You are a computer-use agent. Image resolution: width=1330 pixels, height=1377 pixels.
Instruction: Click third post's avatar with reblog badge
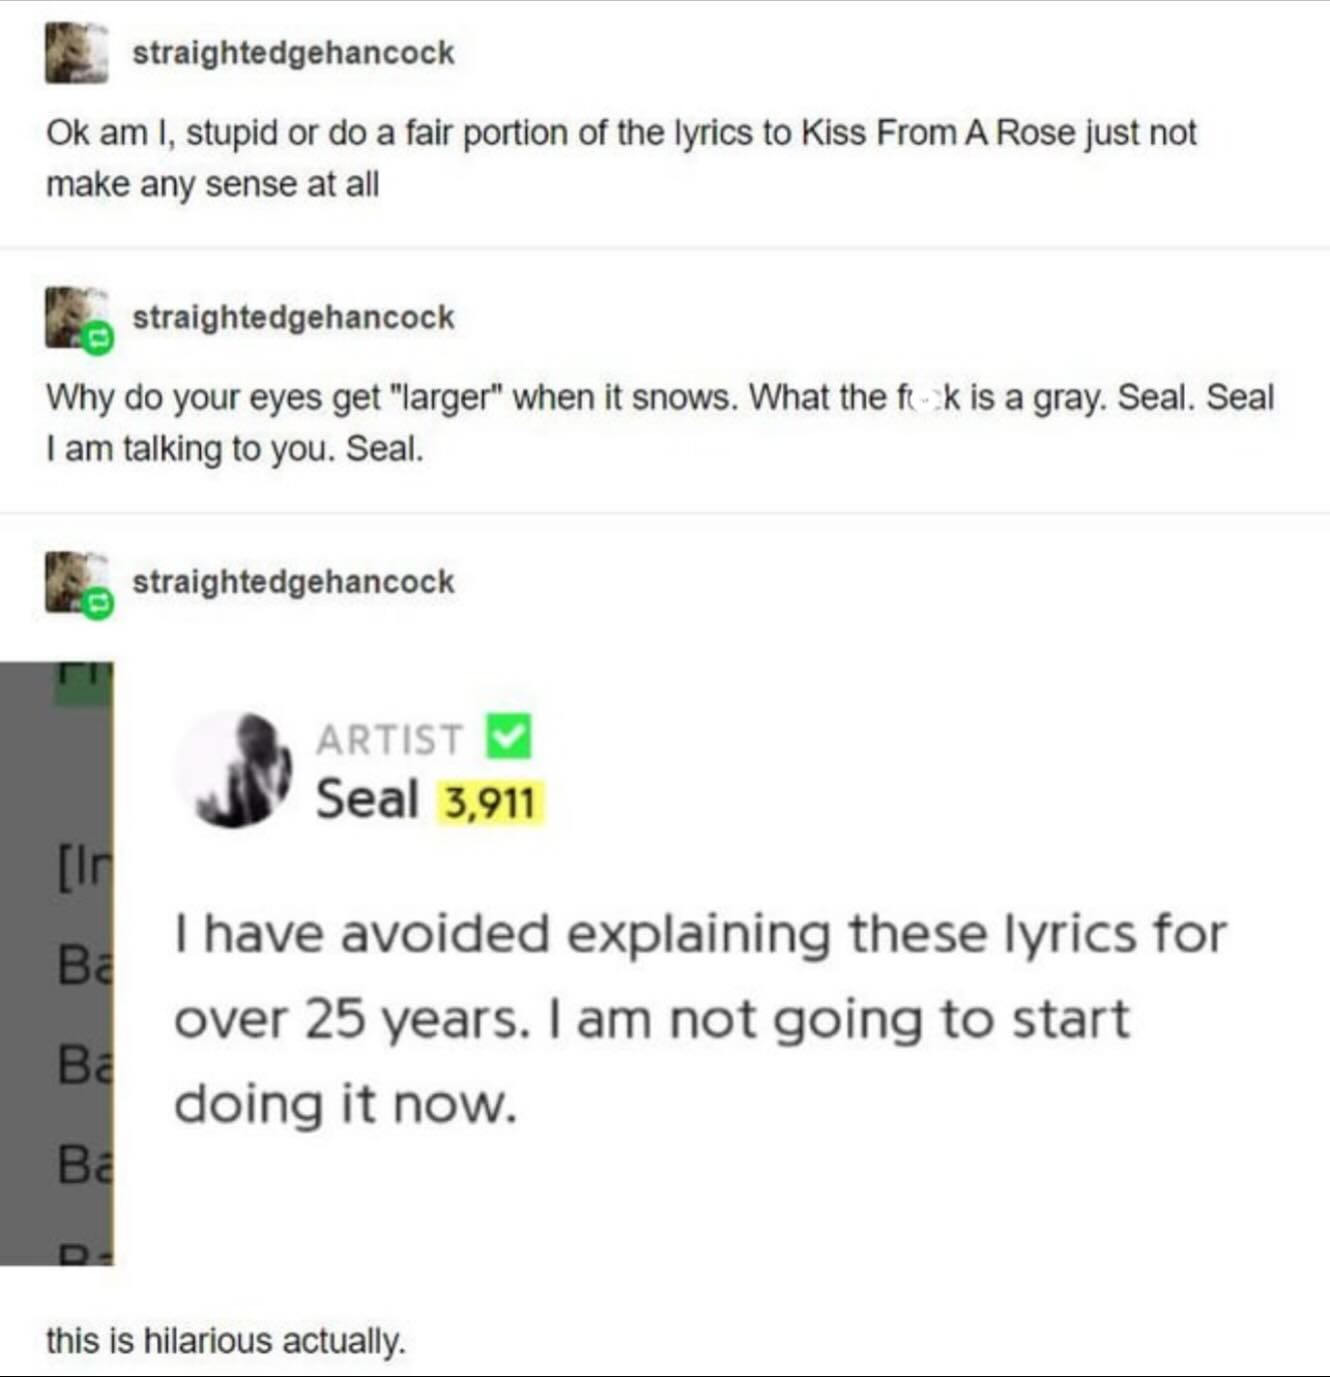(77, 581)
